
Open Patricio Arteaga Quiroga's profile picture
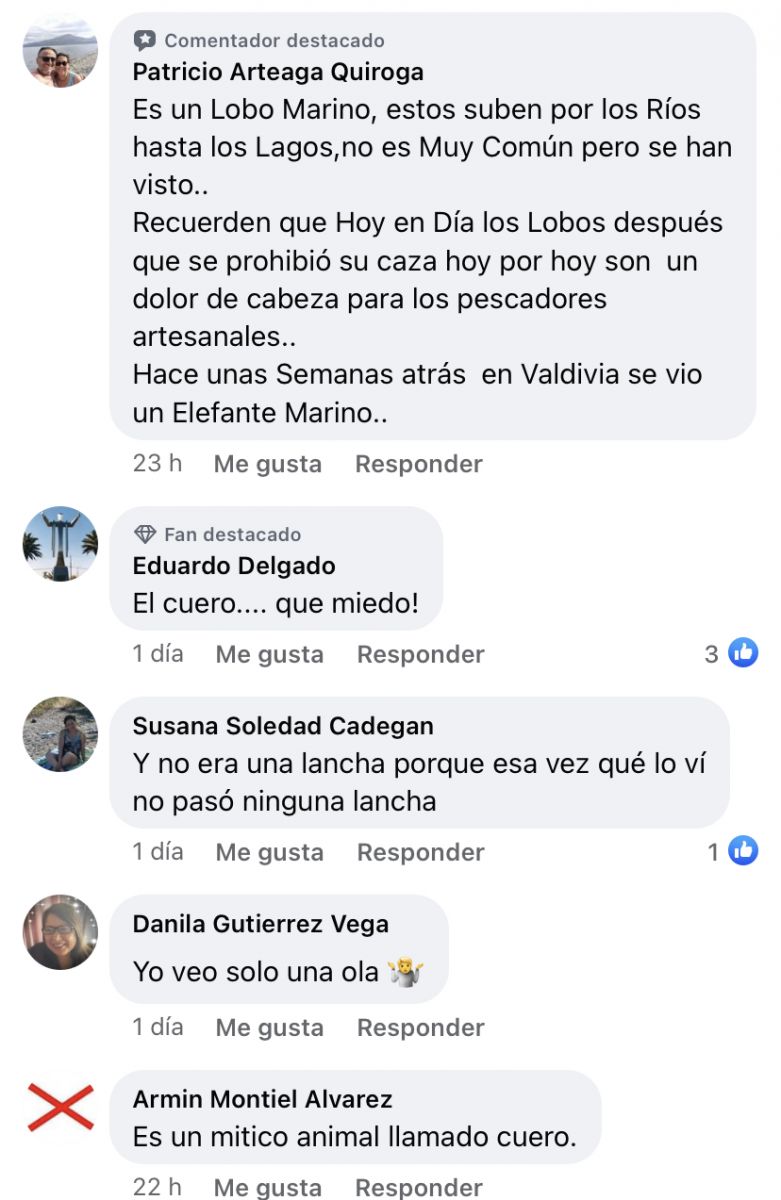[61, 51]
